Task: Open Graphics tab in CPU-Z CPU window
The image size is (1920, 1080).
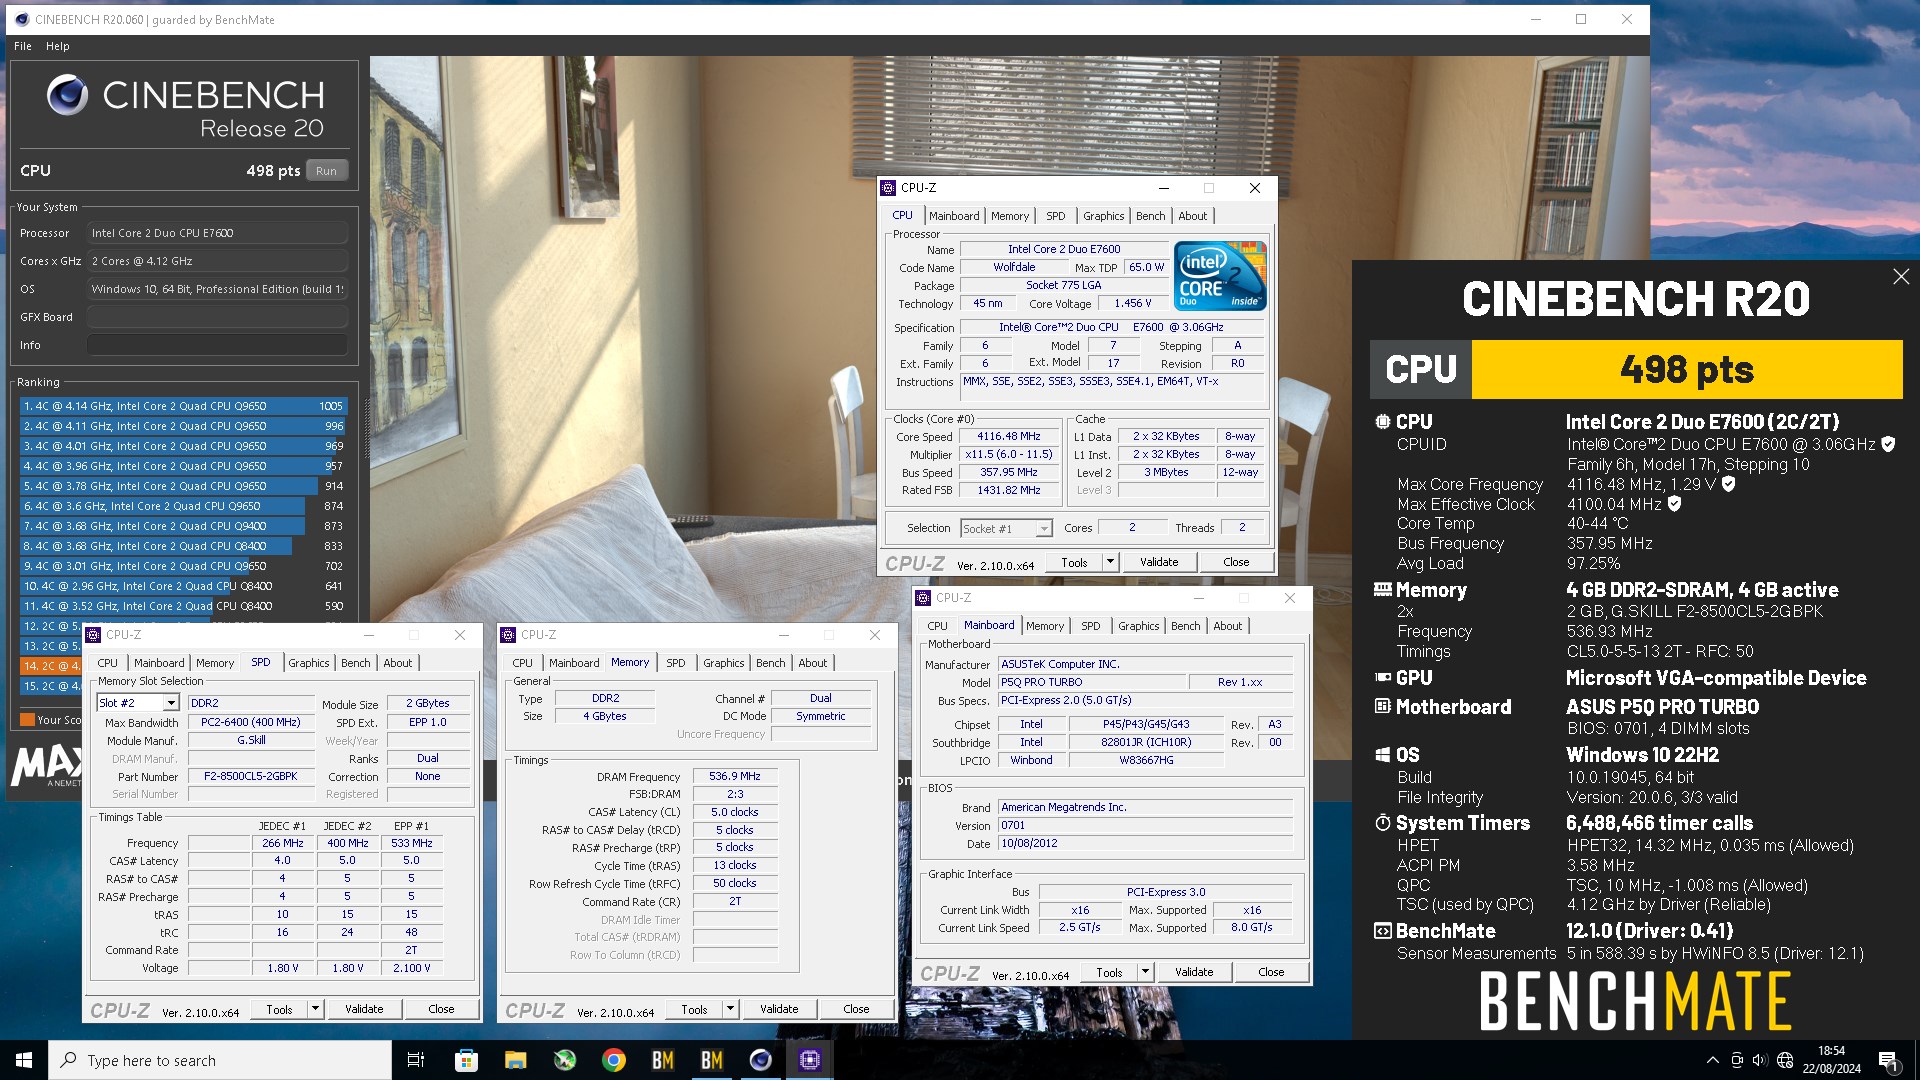Action: 1103,216
